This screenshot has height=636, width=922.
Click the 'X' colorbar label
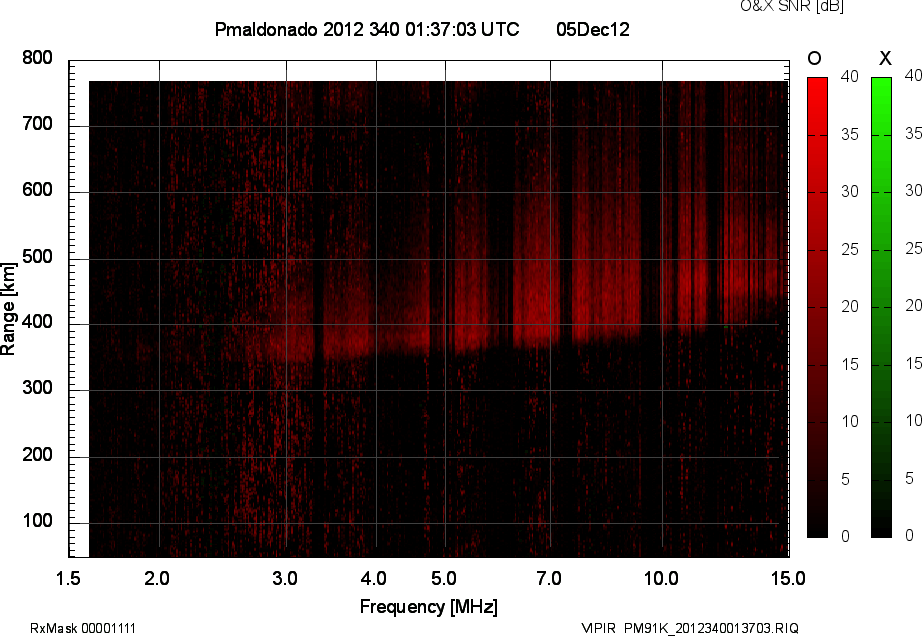click(x=885, y=58)
